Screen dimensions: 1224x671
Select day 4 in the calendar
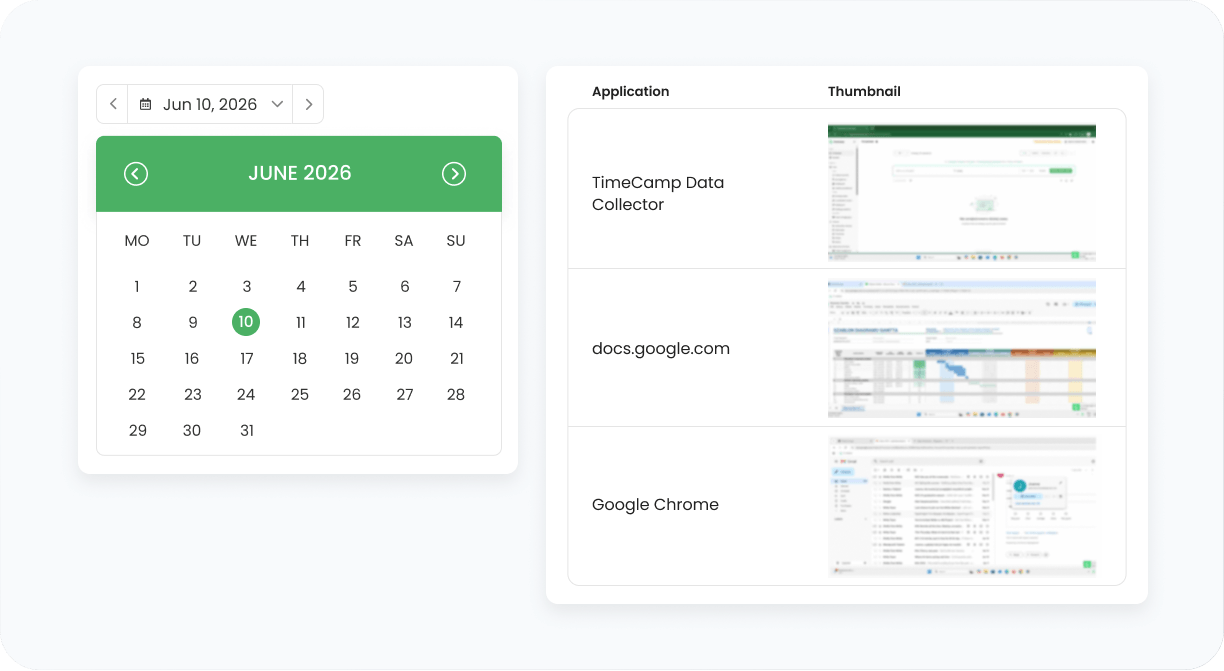(x=301, y=287)
